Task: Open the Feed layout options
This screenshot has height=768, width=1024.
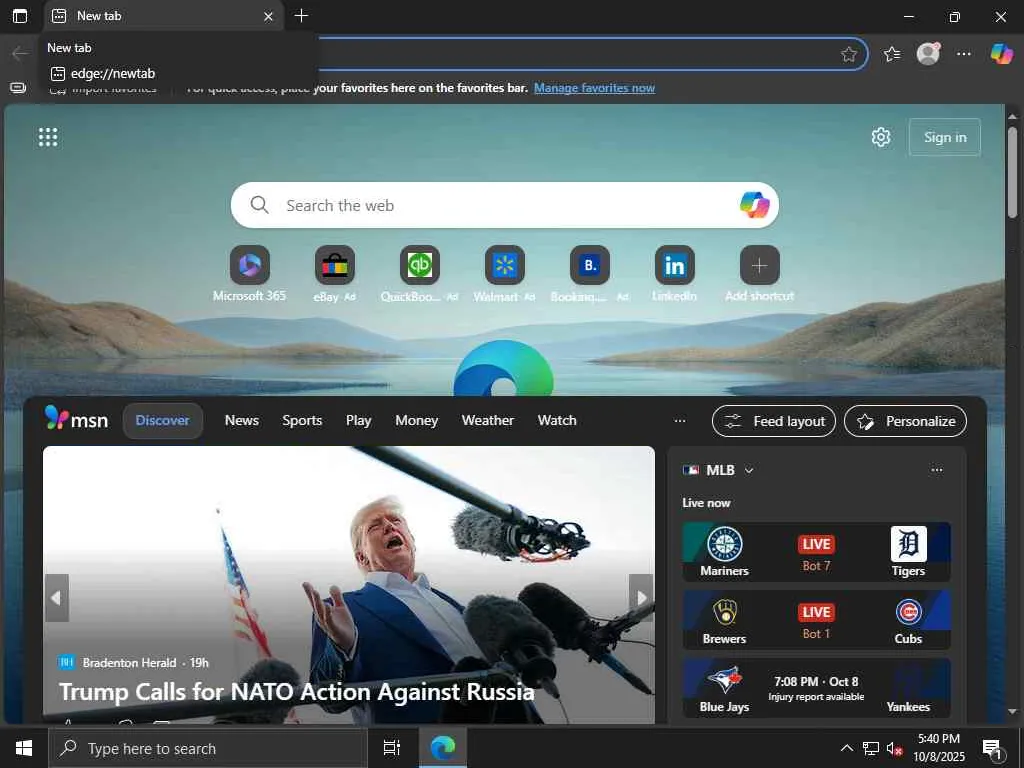Action: click(x=774, y=421)
